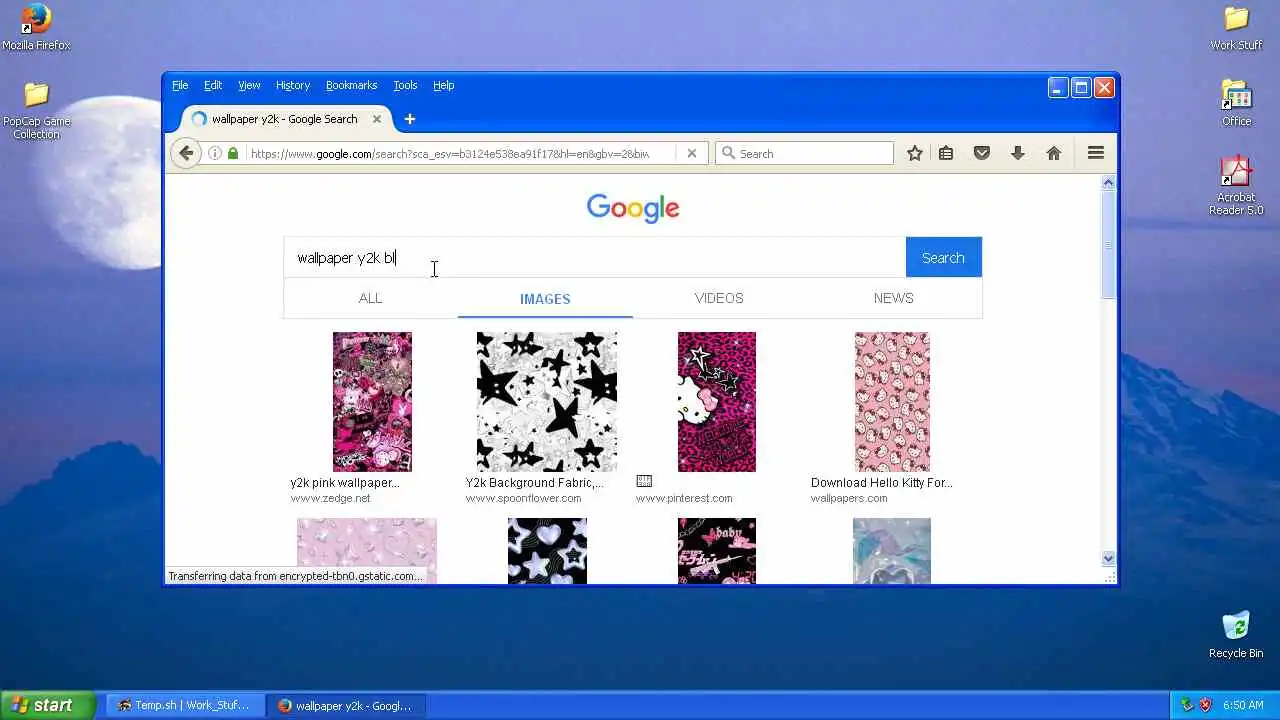
Task: Open the View menu
Action: [x=249, y=85]
